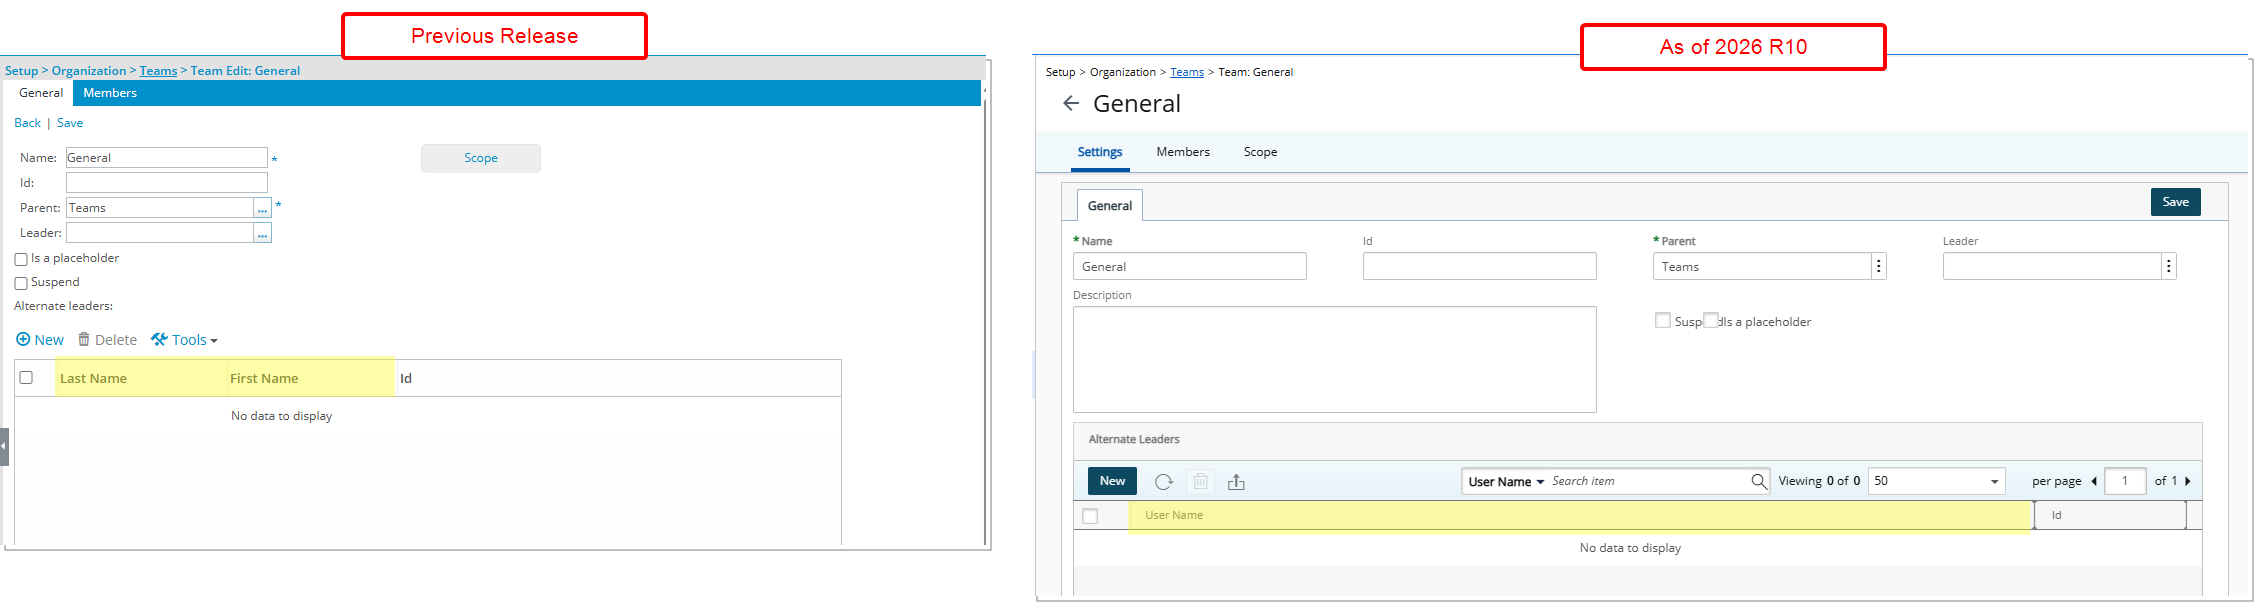Viewport: 2265px width, 613px height.
Task: Sort by Last Name column header
Action: tap(93, 379)
